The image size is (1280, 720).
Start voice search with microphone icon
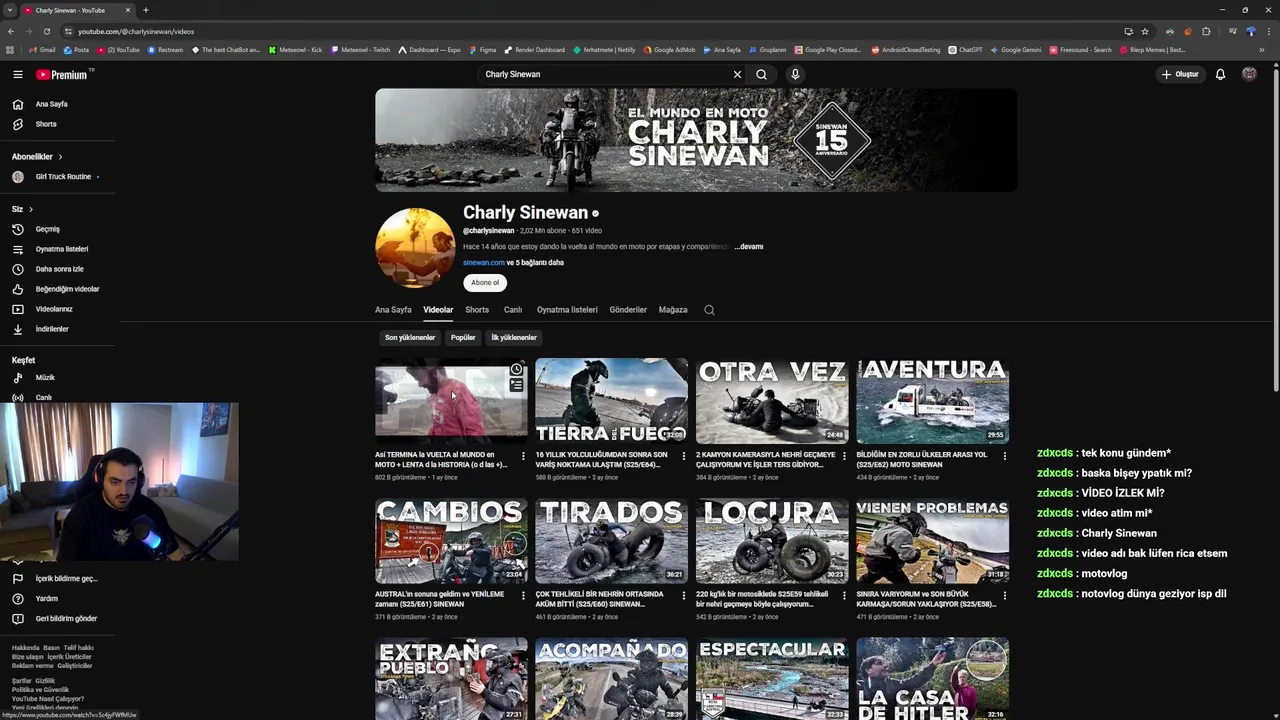[795, 74]
